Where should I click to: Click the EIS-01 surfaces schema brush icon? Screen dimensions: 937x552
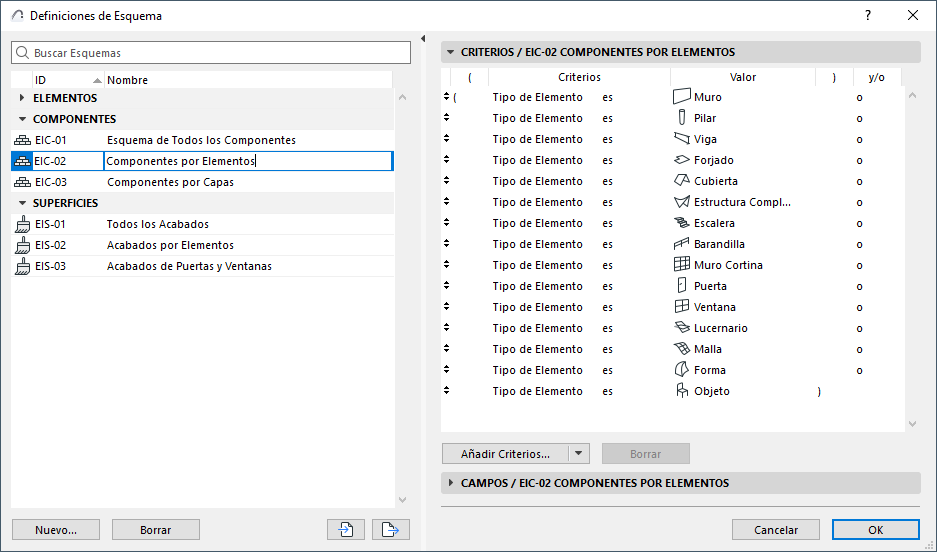tap(22, 224)
